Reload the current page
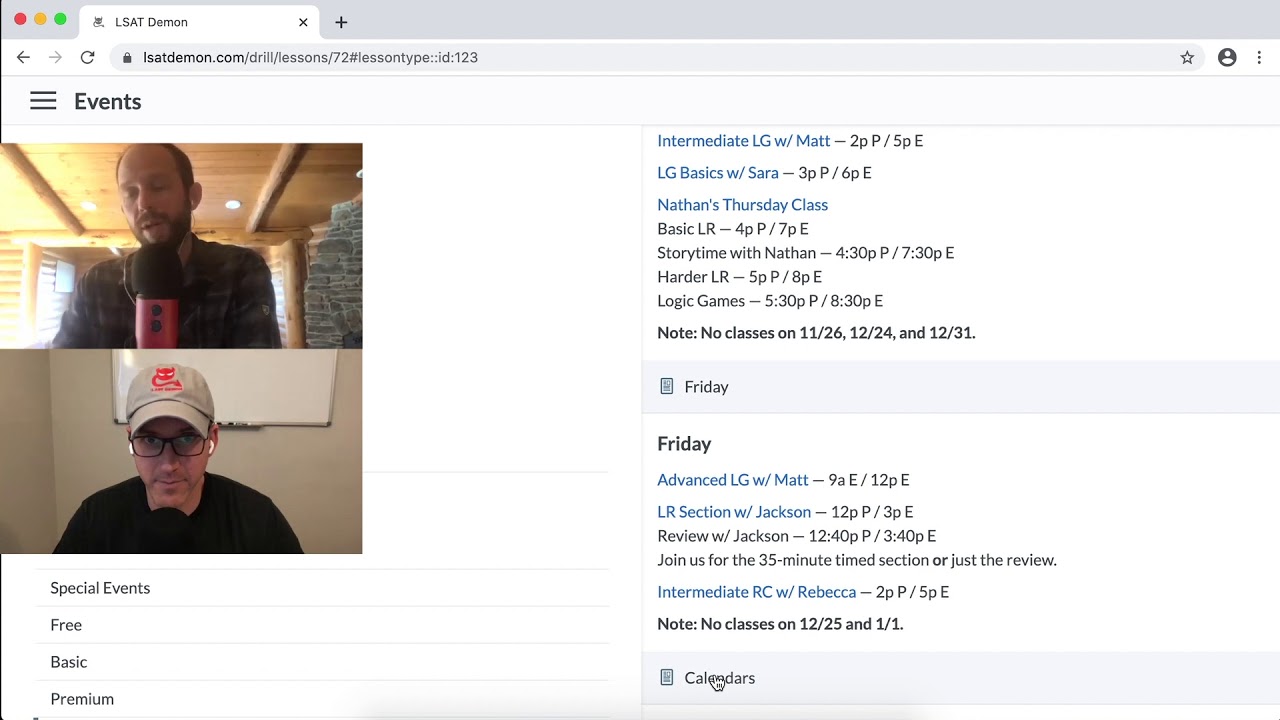The width and height of the screenshot is (1280, 720). click(87, 57)
